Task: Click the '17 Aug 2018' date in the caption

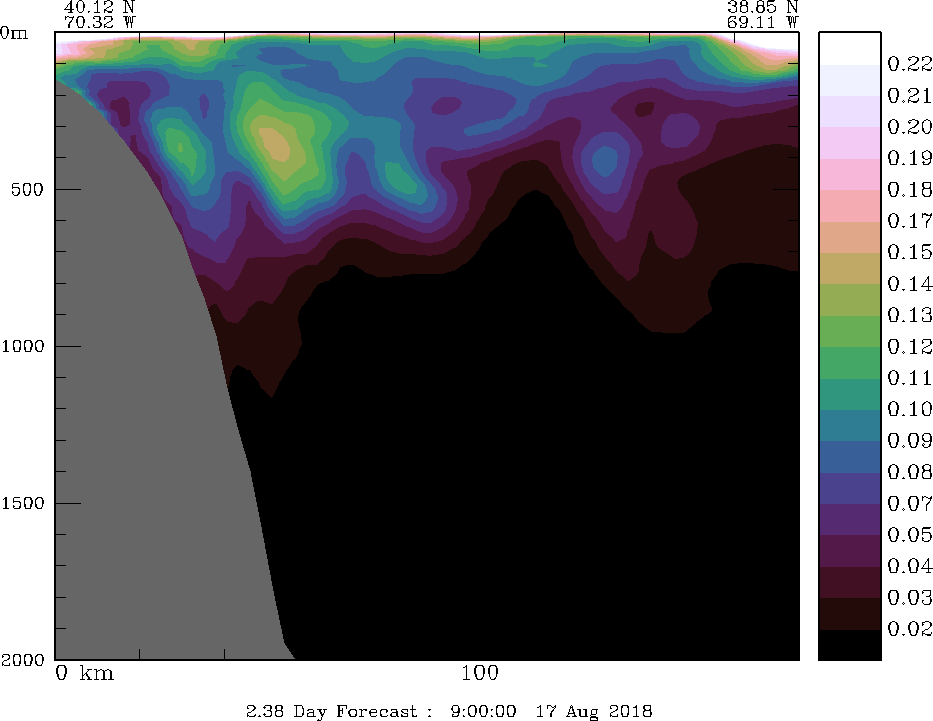Action: tap(593, 711)
